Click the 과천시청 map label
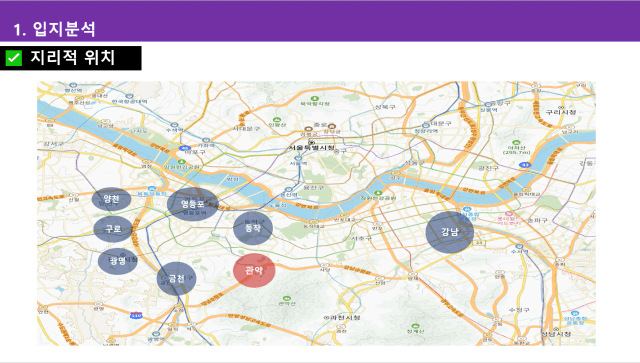This screenshot has width=640, height=363. pos(344,318)
